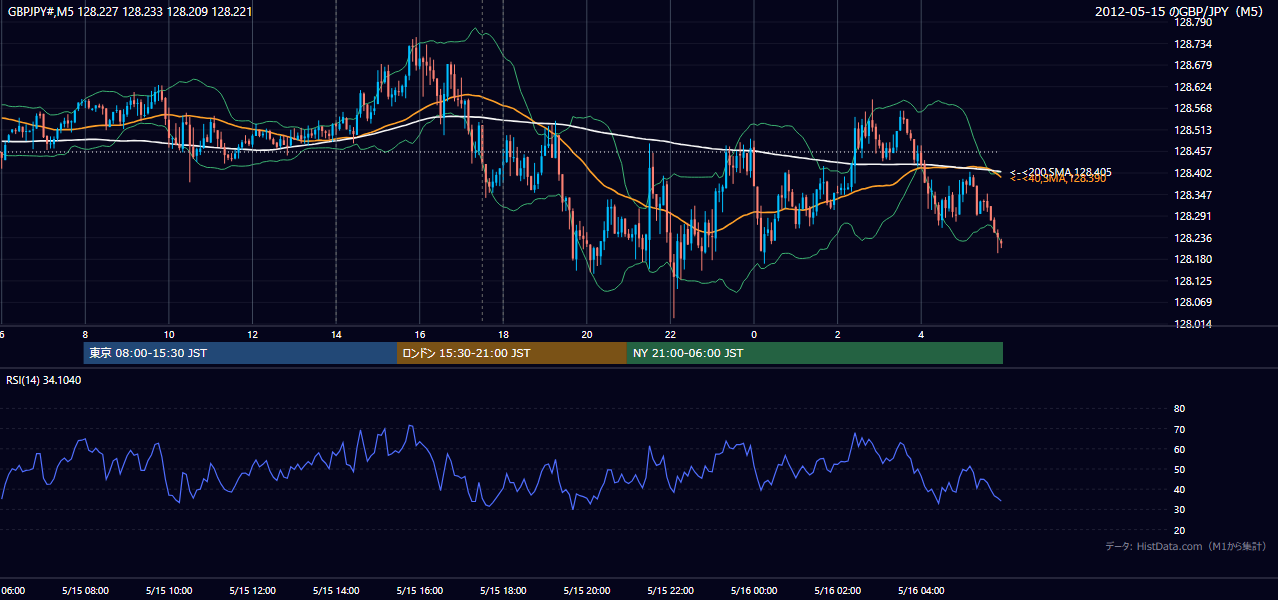1278x600 pixels.
Task: Select the NY 21:00-06:00 JST session bar
Action: point(815,353)
